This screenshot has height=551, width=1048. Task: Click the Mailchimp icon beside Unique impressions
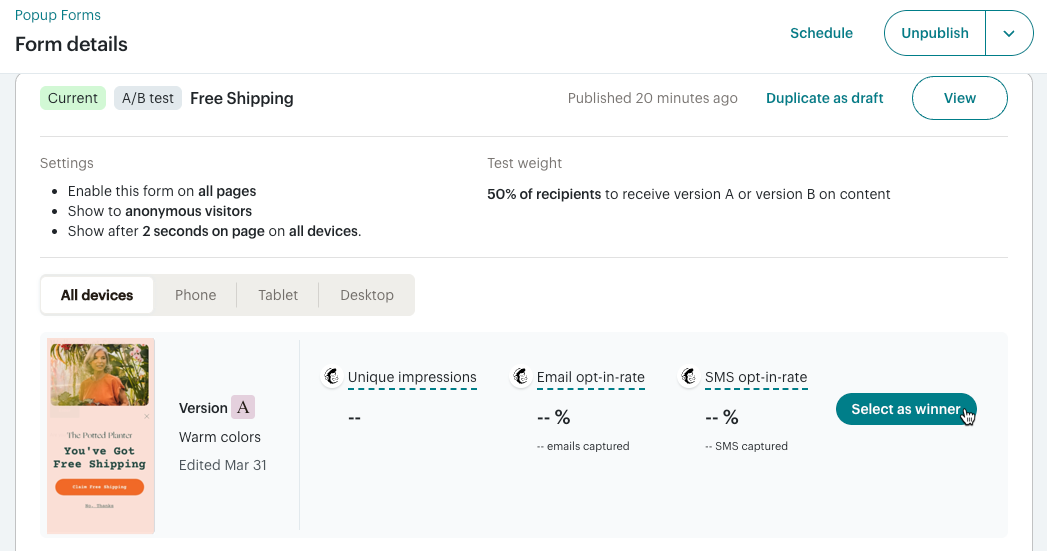[332, 376]
